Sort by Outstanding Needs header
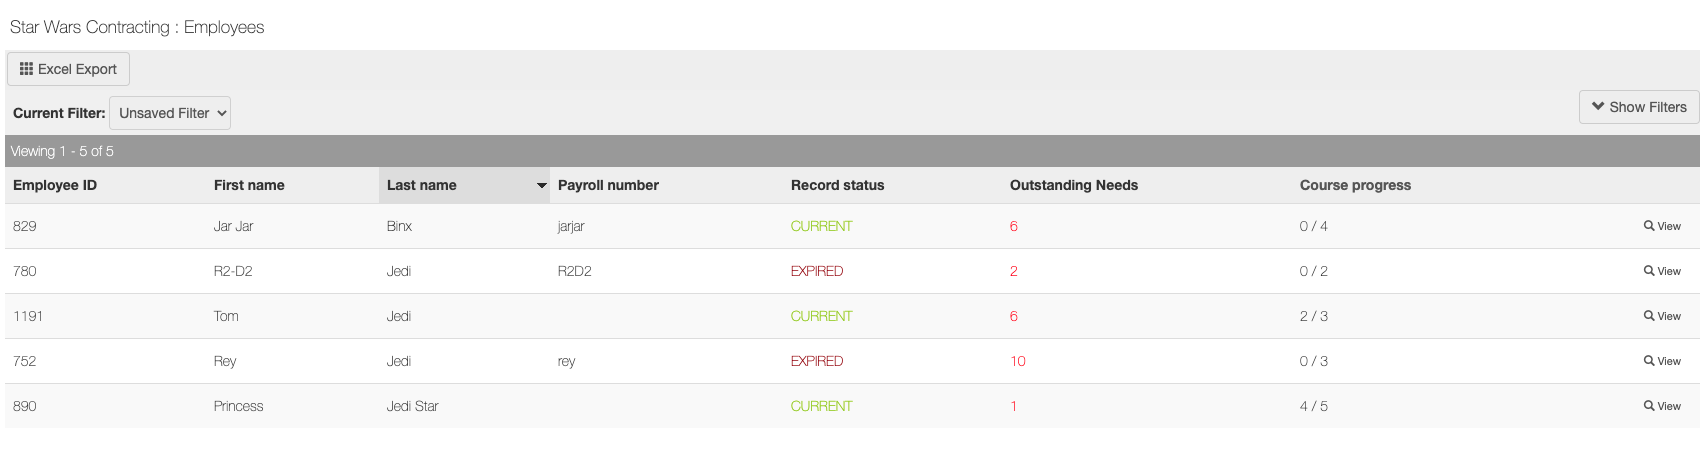1704x449 pixels. (1073, 185)
